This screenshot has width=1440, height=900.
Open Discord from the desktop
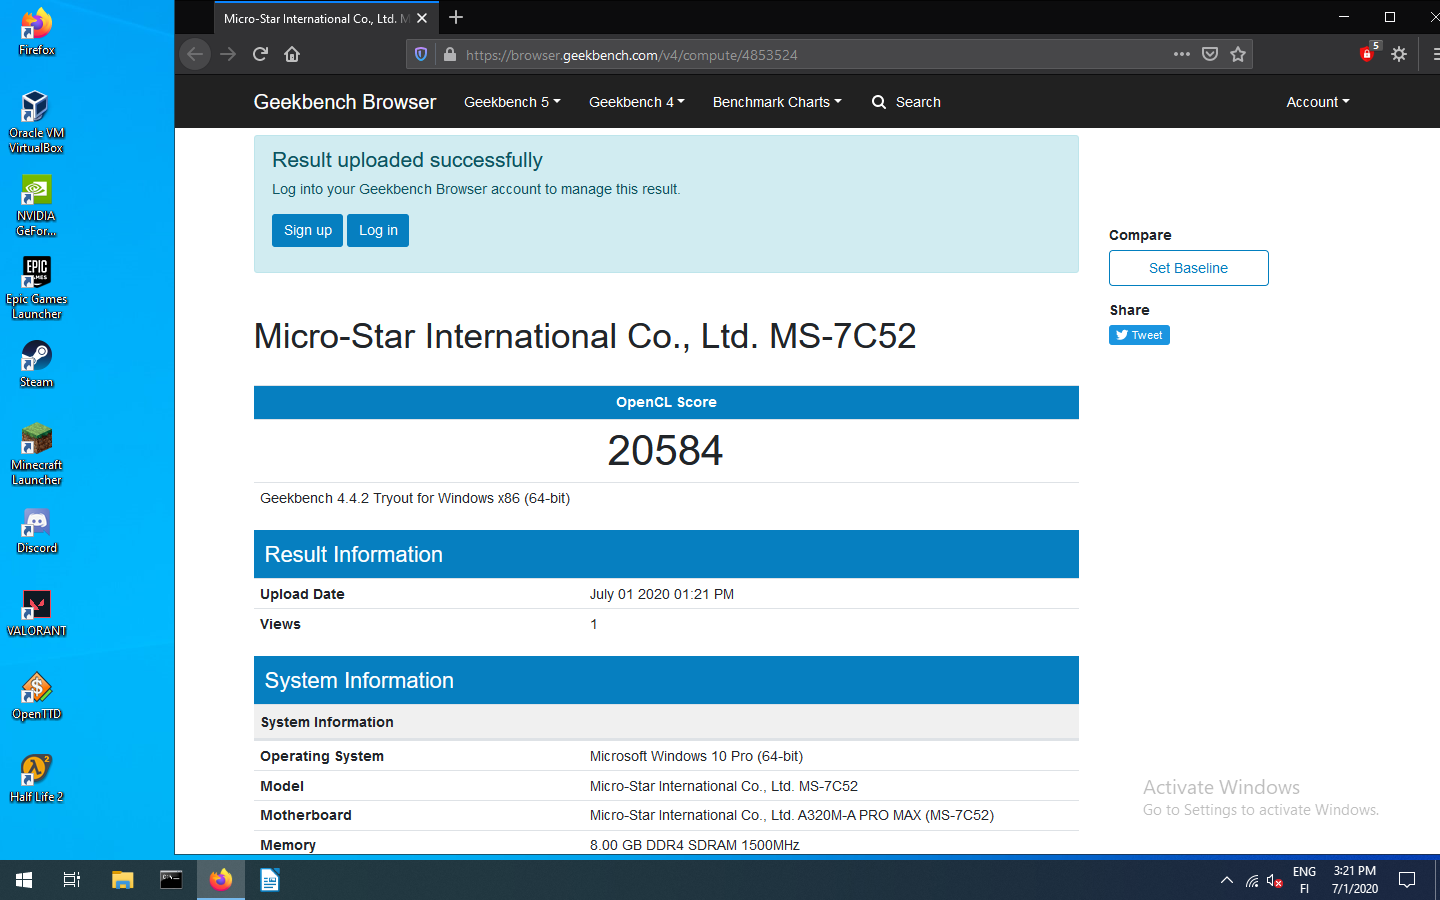coord(36,530)
